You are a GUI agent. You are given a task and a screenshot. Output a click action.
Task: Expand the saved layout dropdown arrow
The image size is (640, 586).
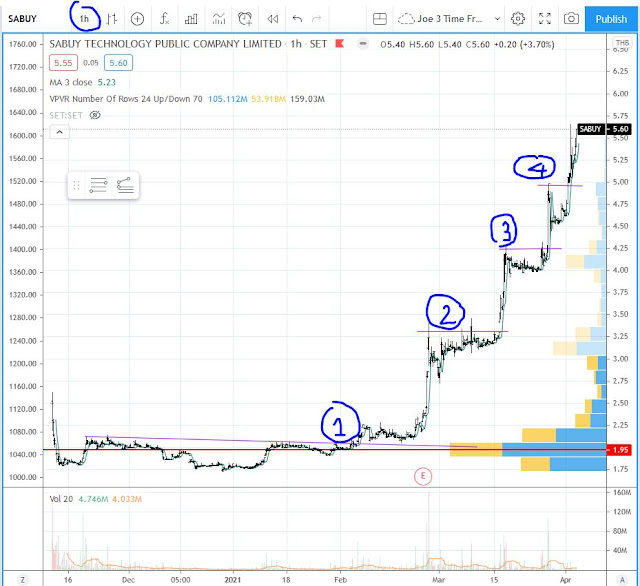(x=497, y=19)
